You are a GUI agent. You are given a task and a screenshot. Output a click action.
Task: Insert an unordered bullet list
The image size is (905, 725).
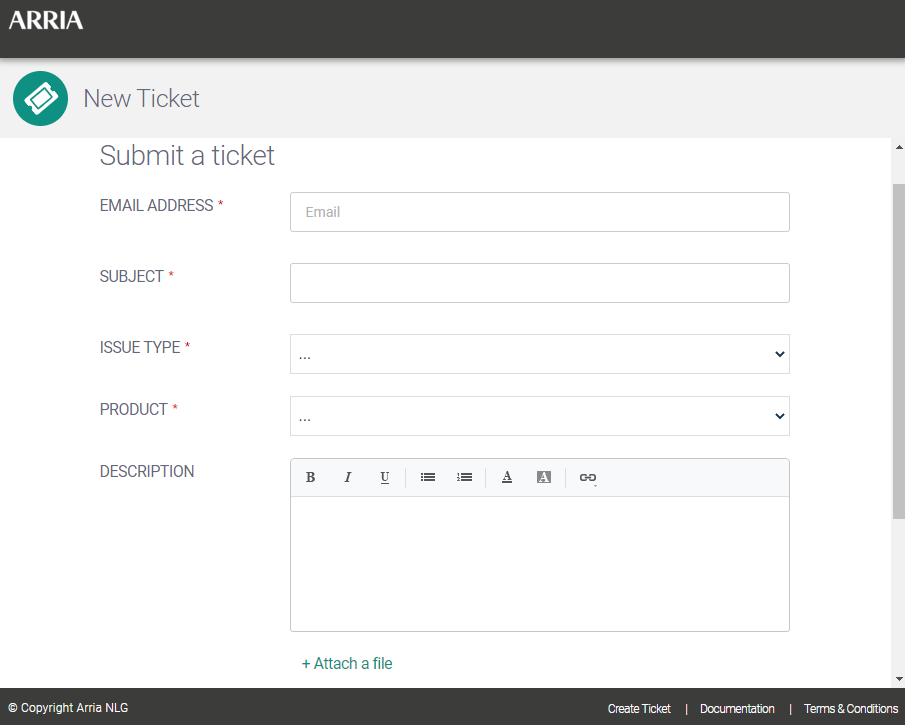[x=427, y=477]
